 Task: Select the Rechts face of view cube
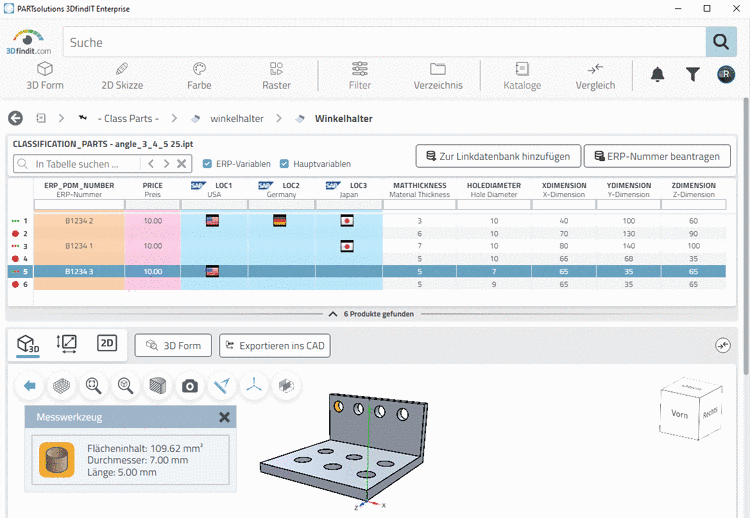(x=710, y=412)
